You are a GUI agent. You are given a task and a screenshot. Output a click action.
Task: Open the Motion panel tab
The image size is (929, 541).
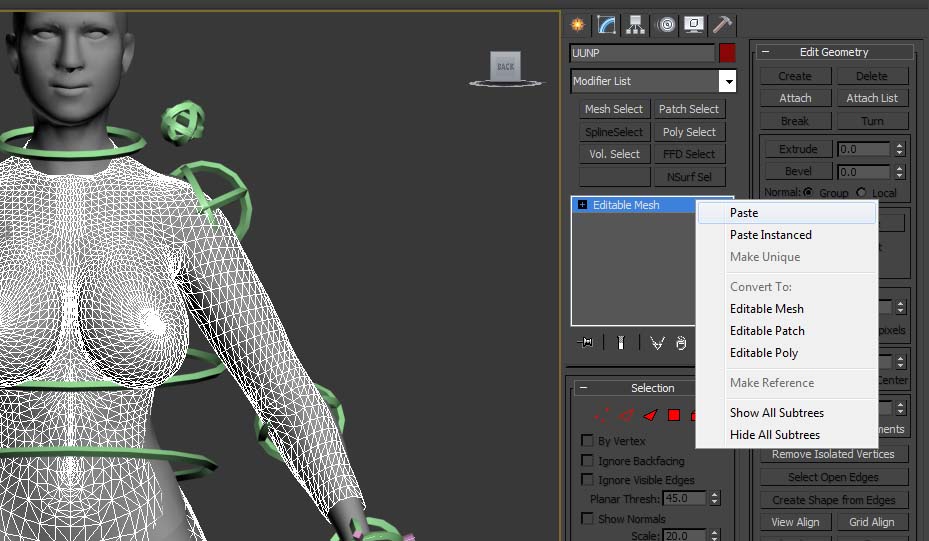[x=667, y=25]
